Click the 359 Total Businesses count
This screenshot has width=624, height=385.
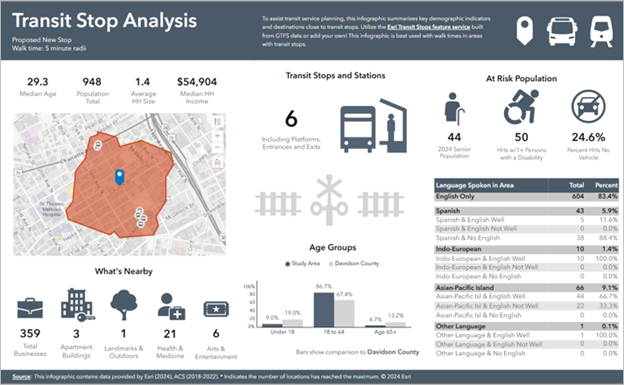pyautogui.click(x=30, y=333)
